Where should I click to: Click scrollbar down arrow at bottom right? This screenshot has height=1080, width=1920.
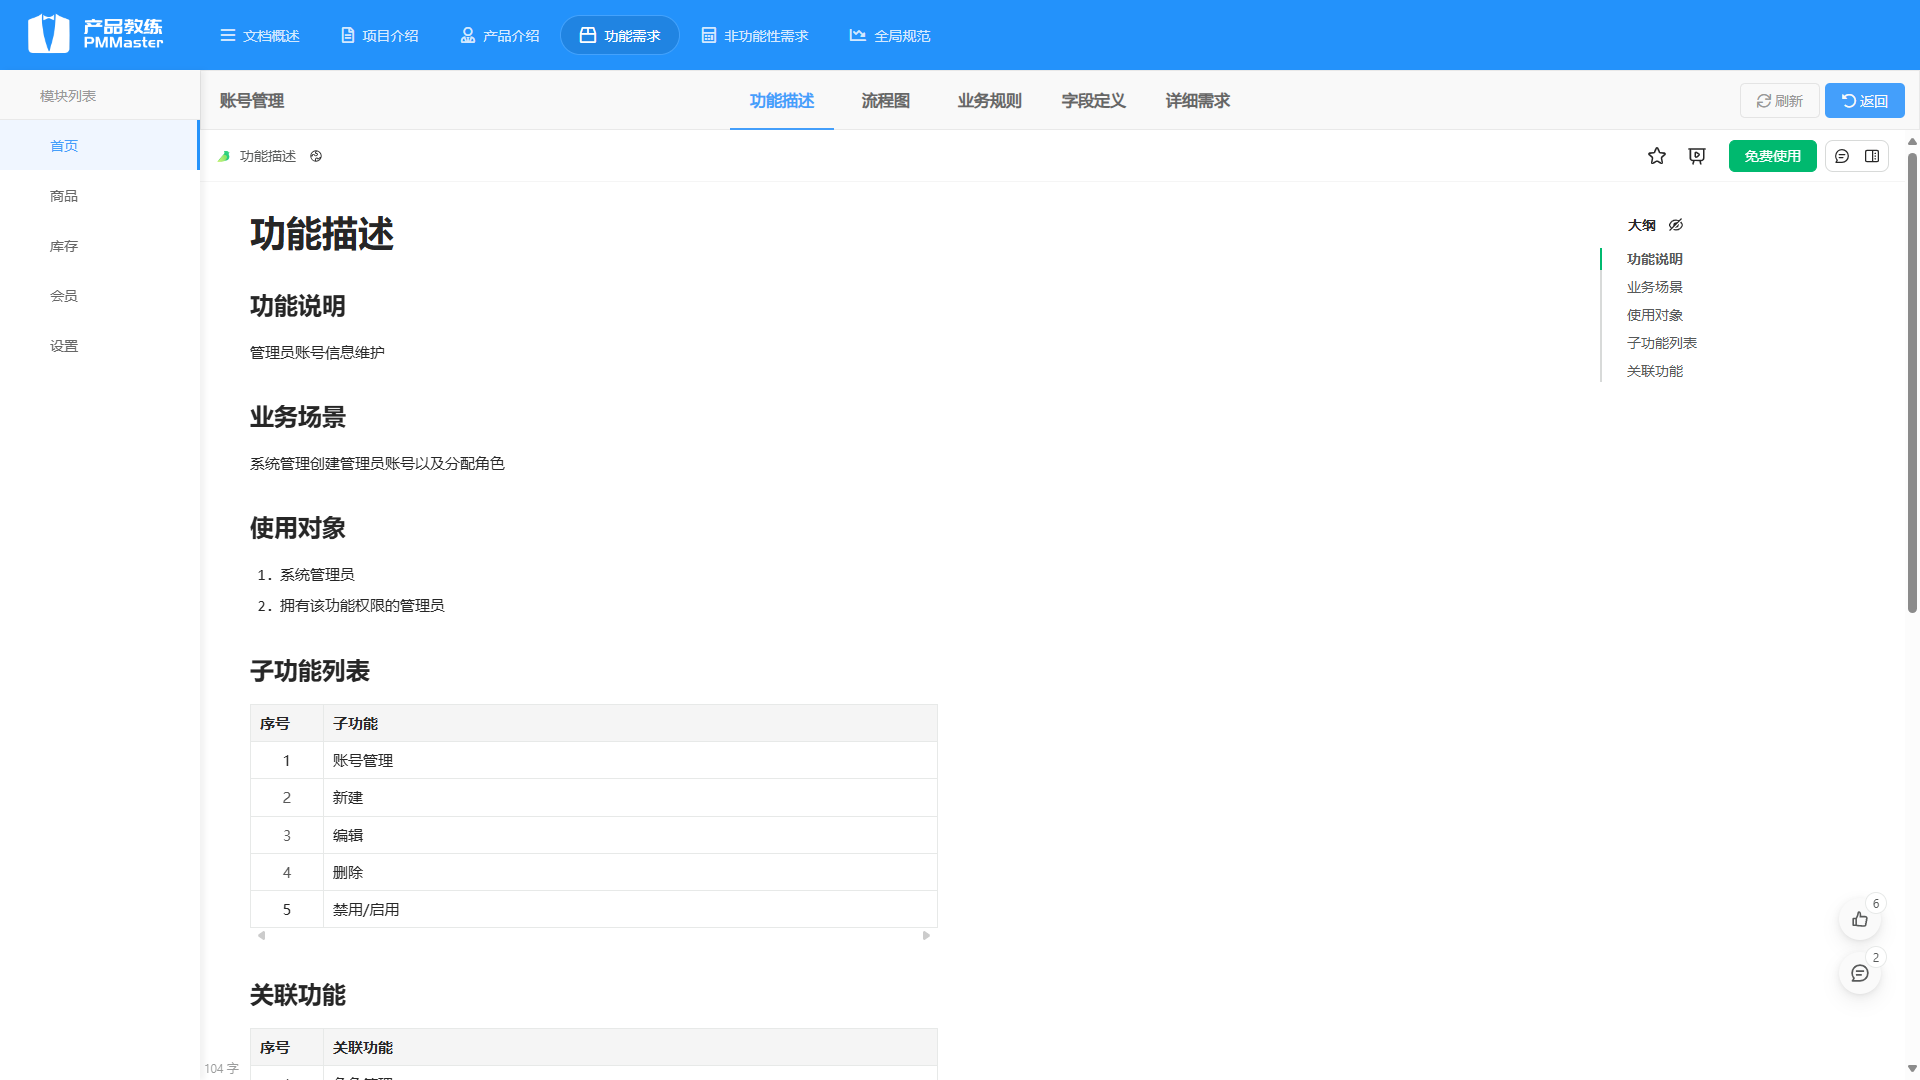pyautogui.click(x=1912, y=1069)
